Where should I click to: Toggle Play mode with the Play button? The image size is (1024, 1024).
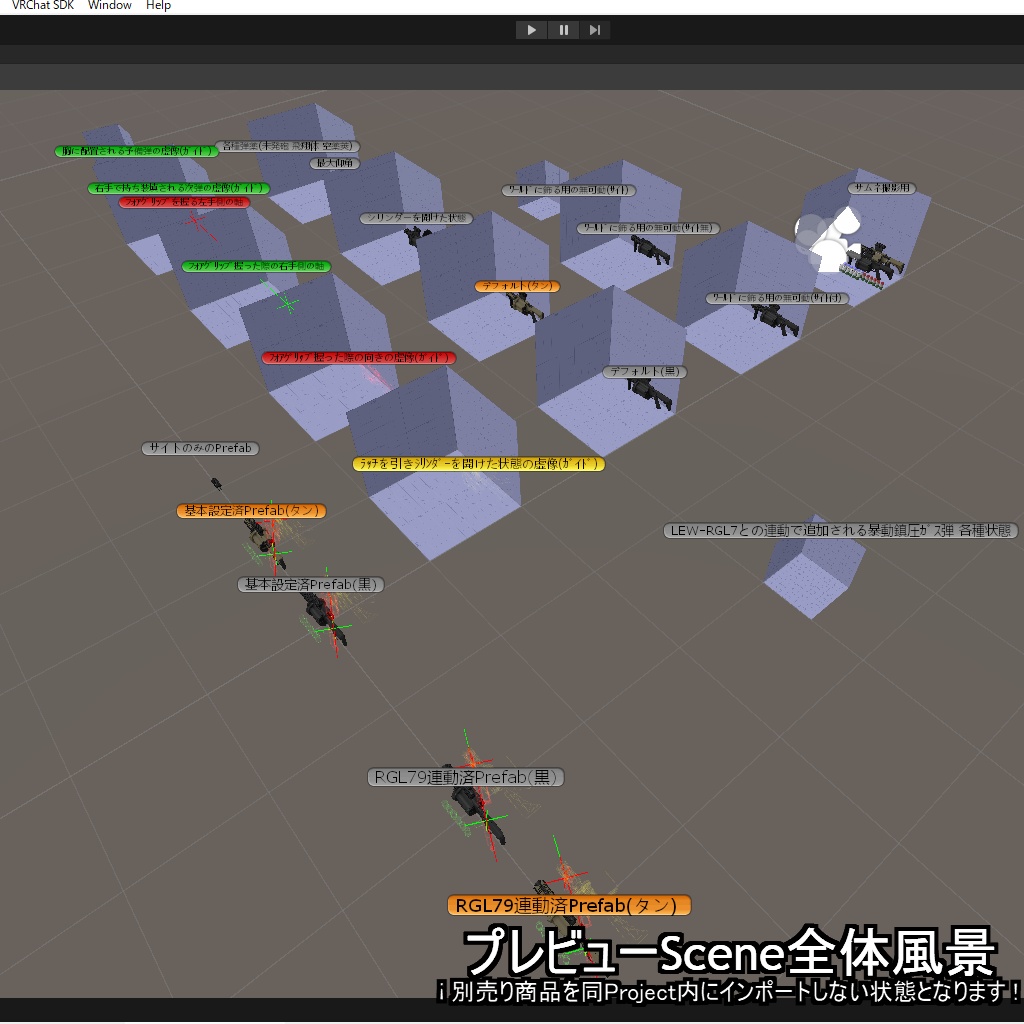pyautogui.click(x=531, y=29)
